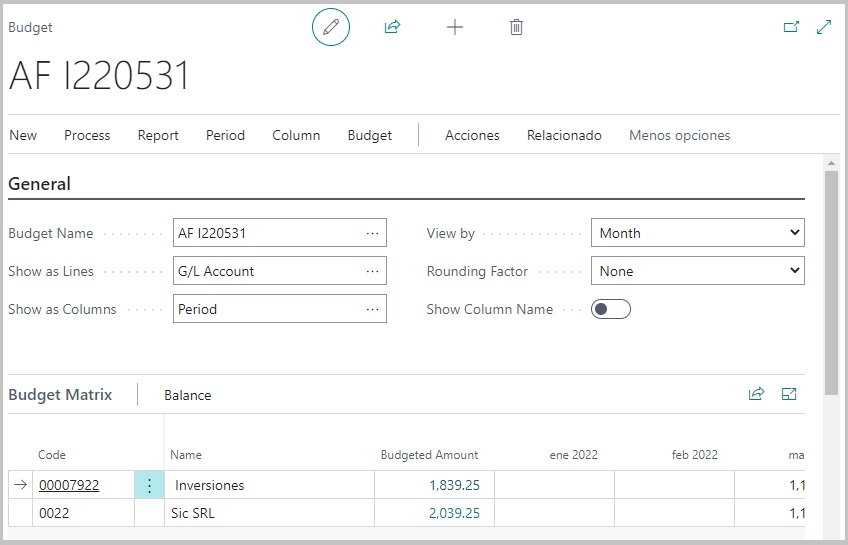This screenshot has width=848, height=545.
Task: Open code link 00007922
Action: pos(69,485)
